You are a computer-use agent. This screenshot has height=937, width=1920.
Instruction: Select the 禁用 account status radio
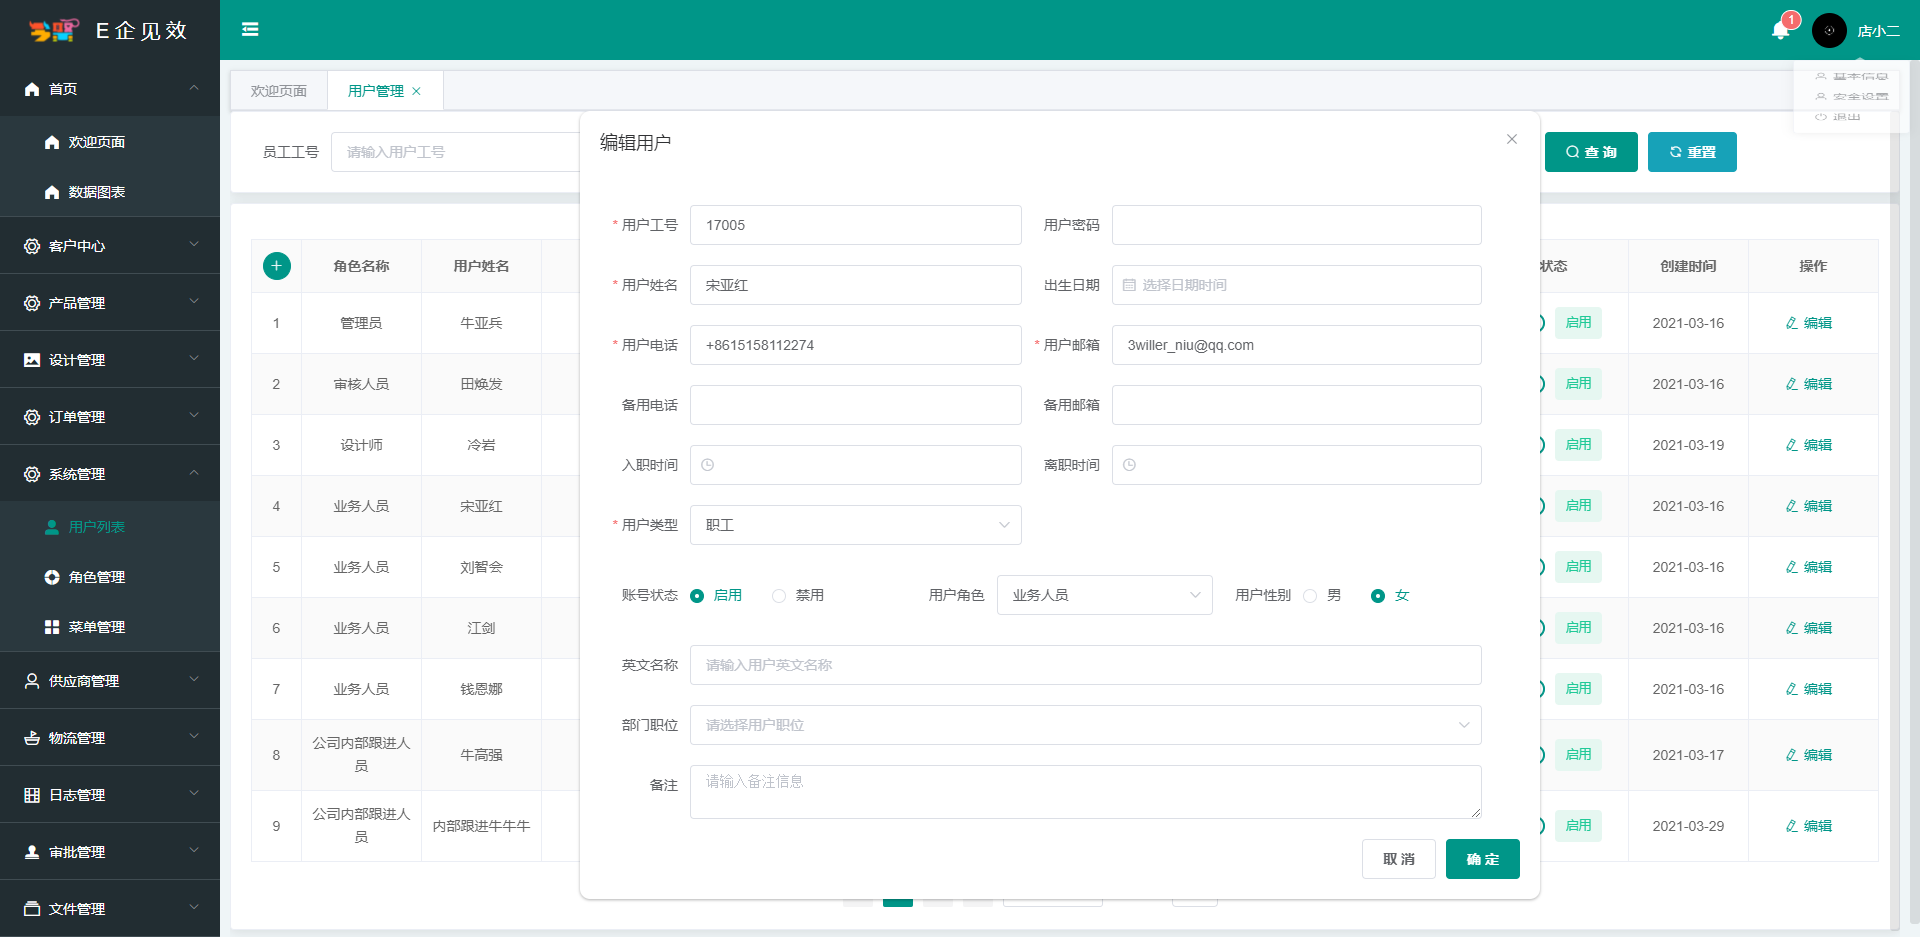(779, 596)
